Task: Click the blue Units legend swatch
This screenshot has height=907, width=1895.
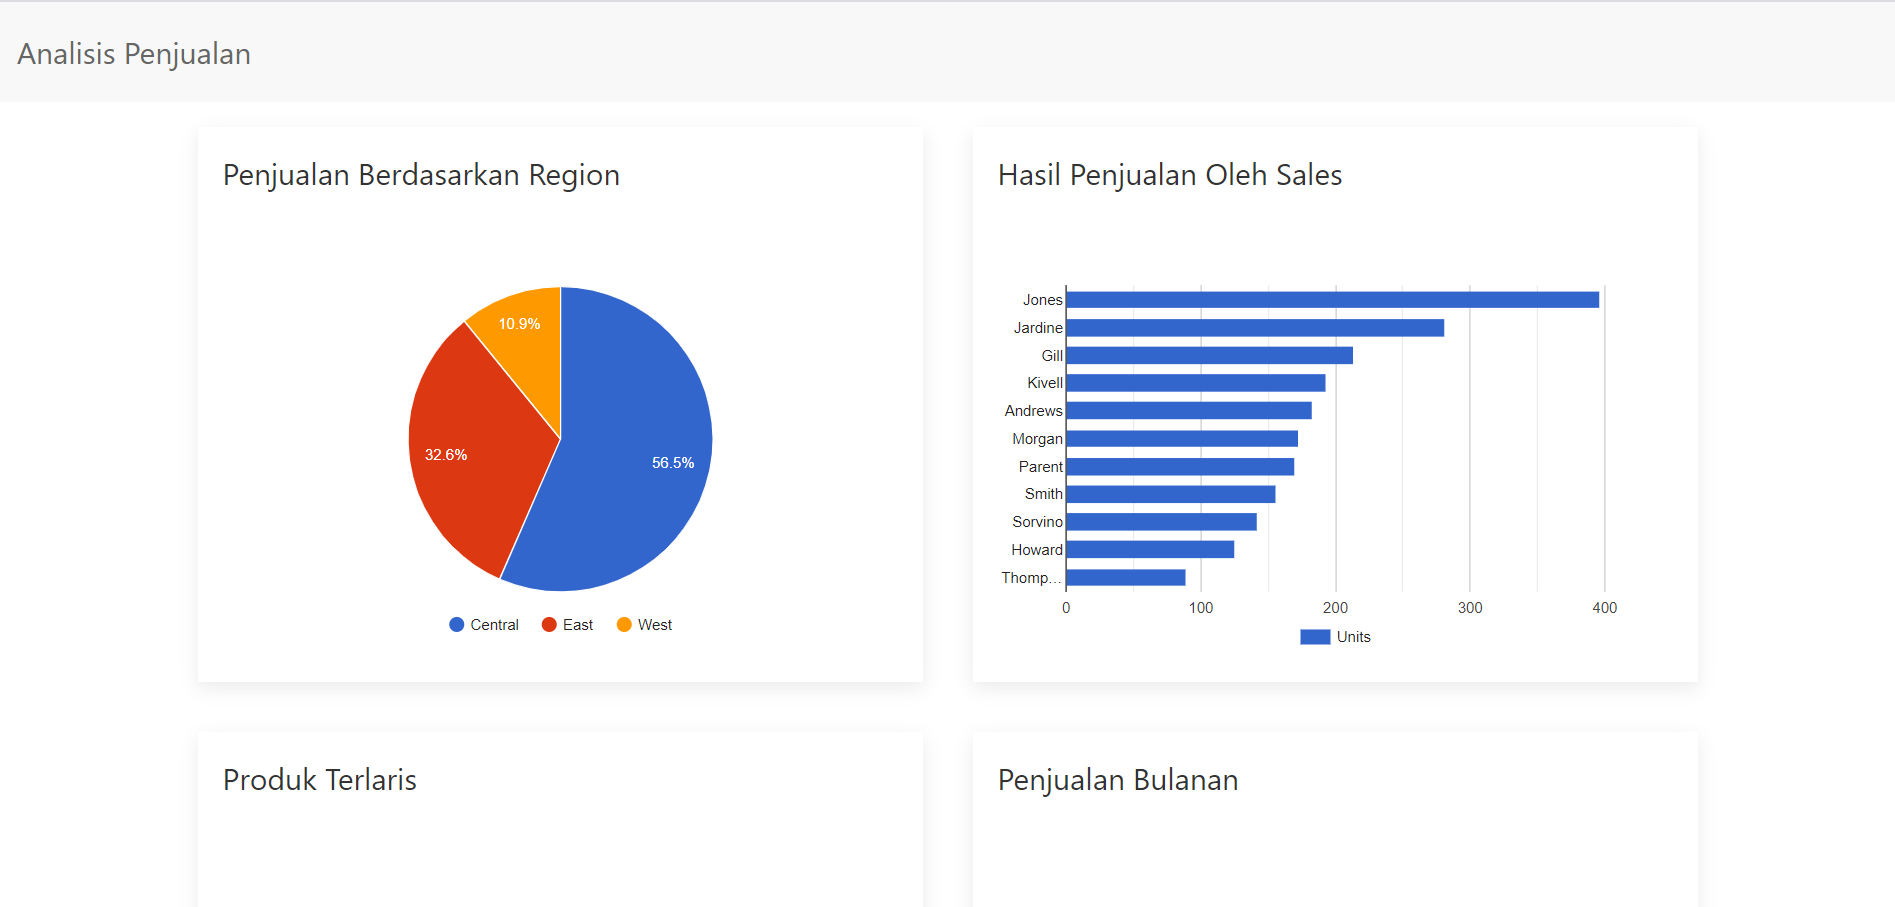Action: tap(1315, 637)
